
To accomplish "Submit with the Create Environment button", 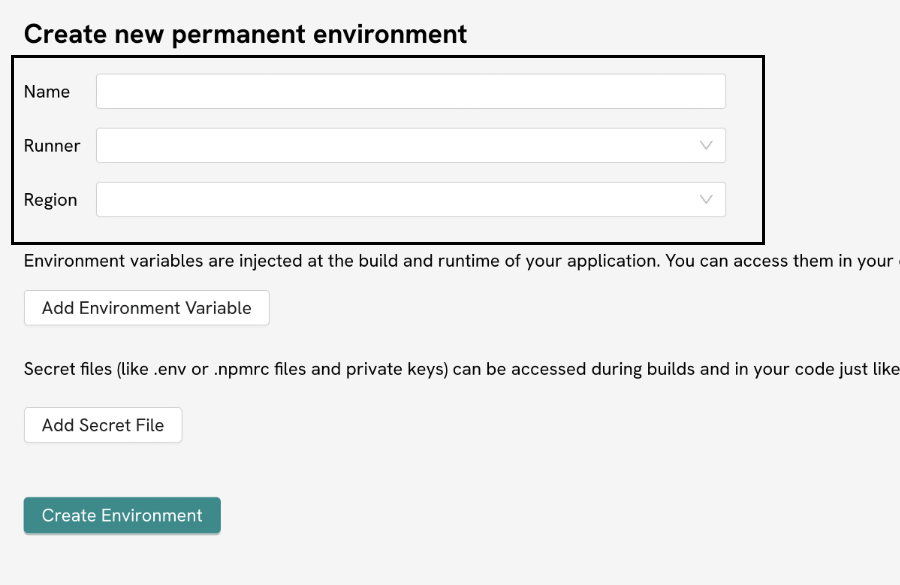I will [122, 515].
